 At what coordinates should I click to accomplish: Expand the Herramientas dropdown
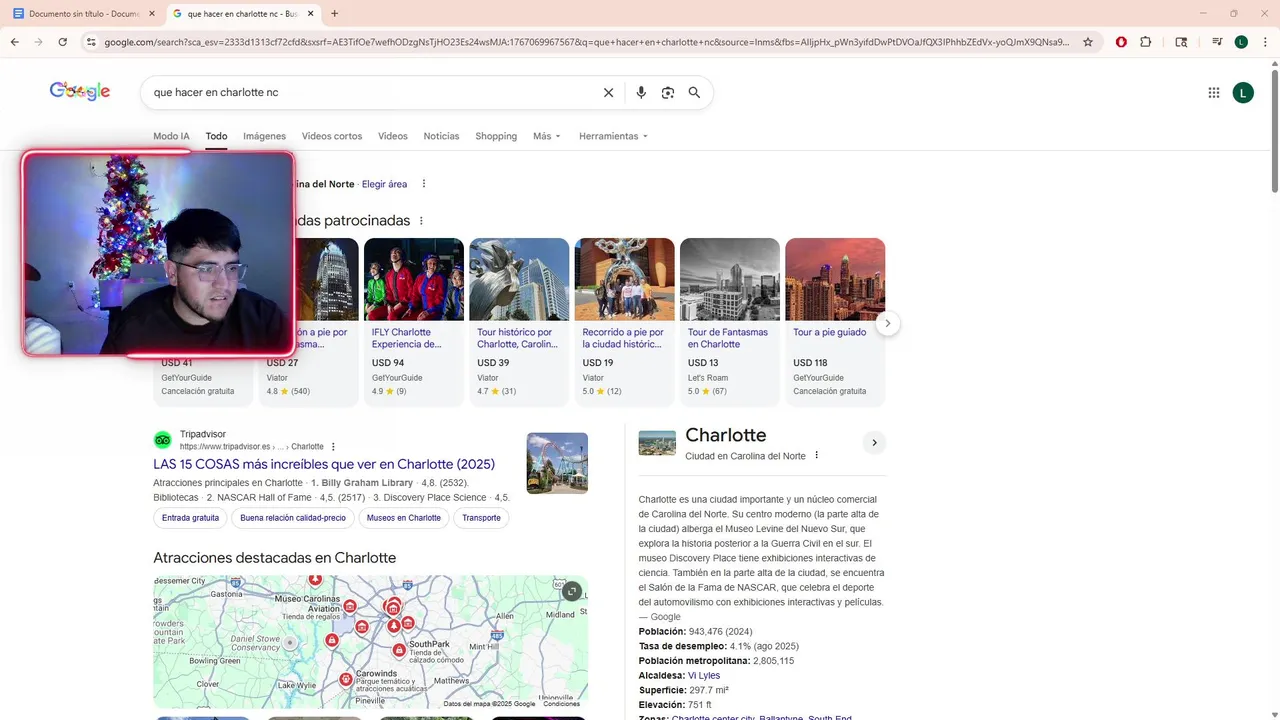coord(613,136)
